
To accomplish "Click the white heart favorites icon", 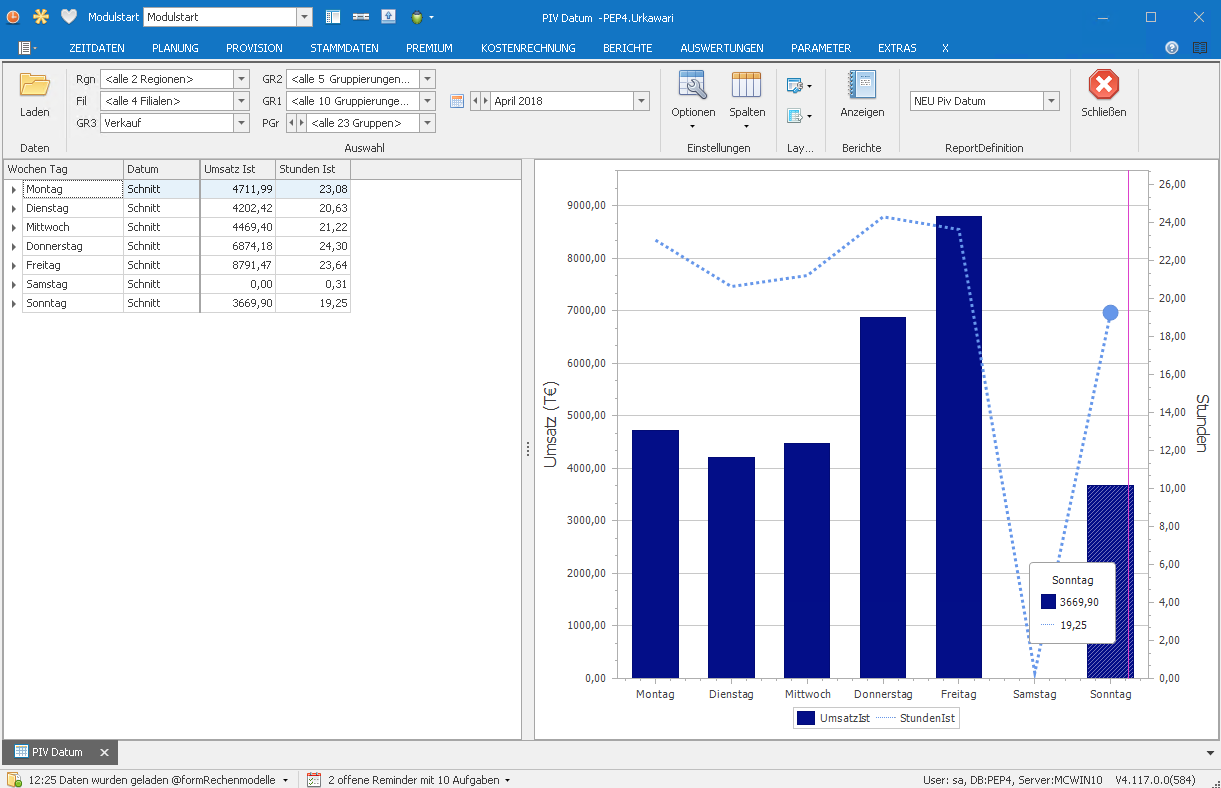I will tap(69, 17).
